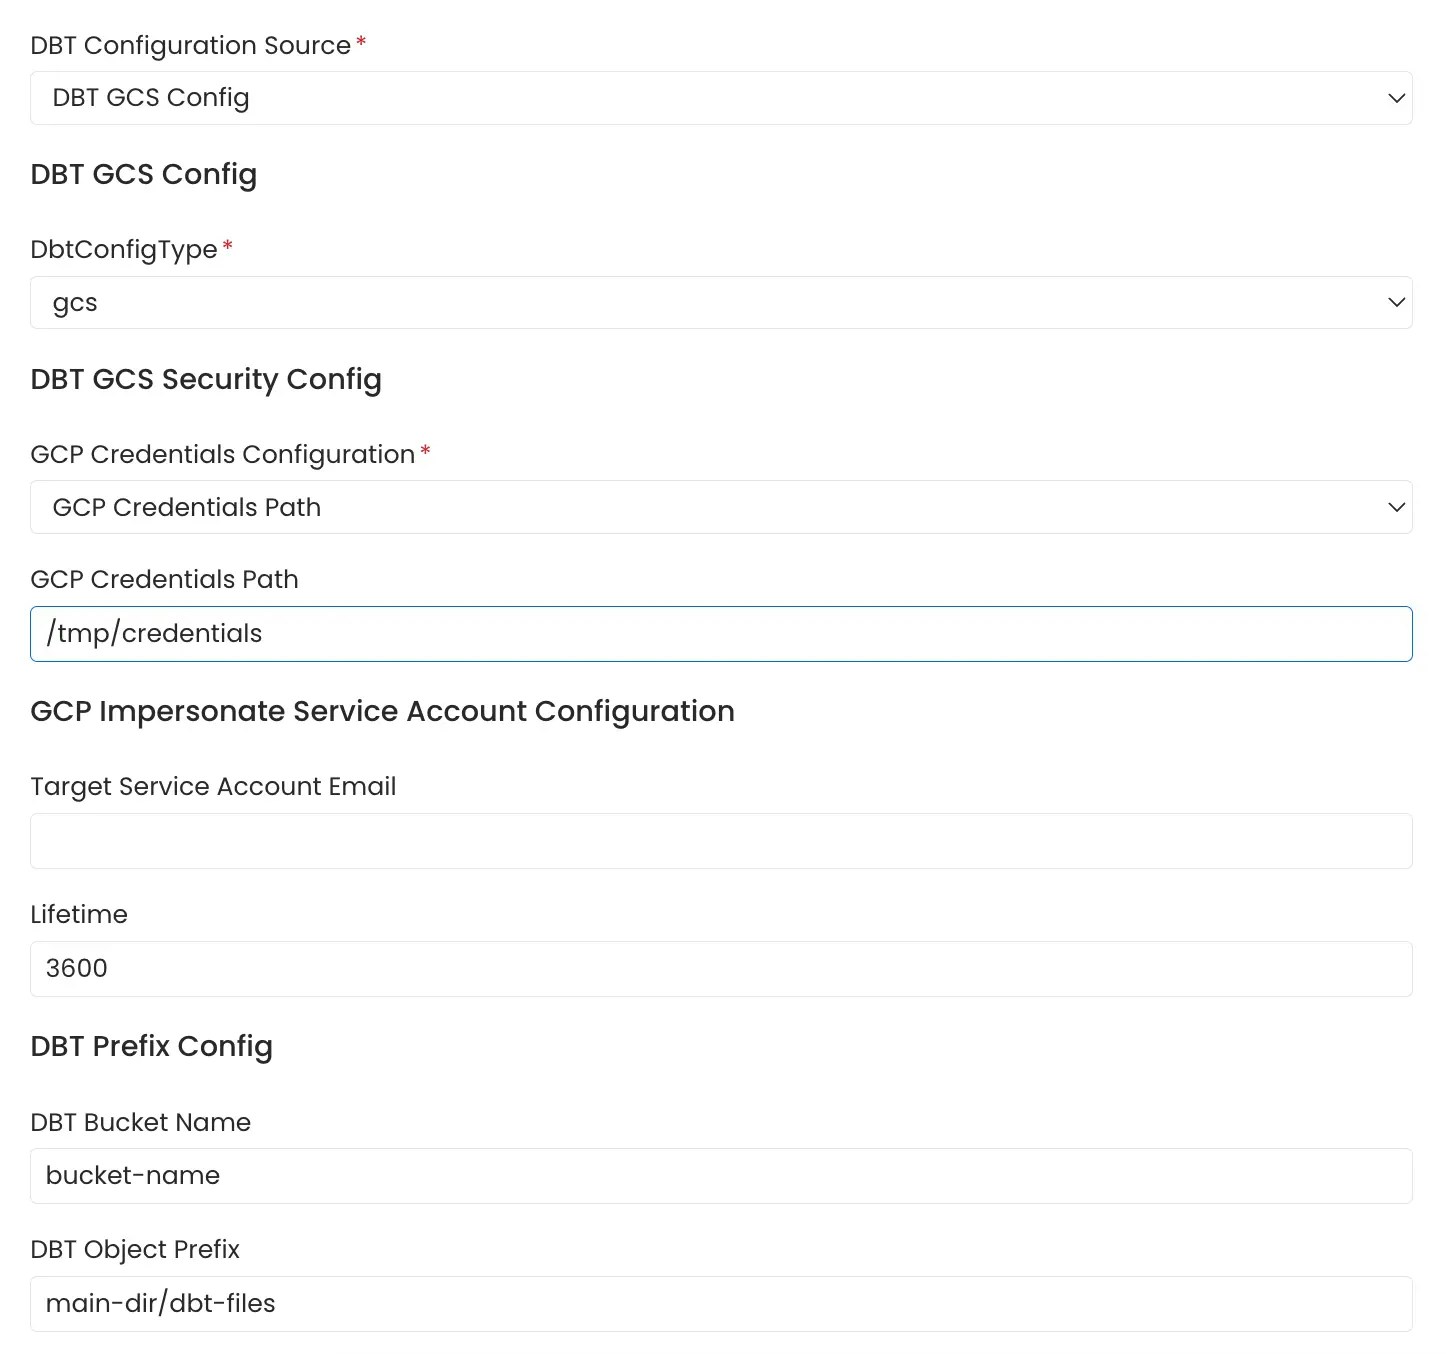1446x1354 pixels.
Task: Expand the DbtConfigType dropdown showing gcs
Action: click(x=720, y=302)
